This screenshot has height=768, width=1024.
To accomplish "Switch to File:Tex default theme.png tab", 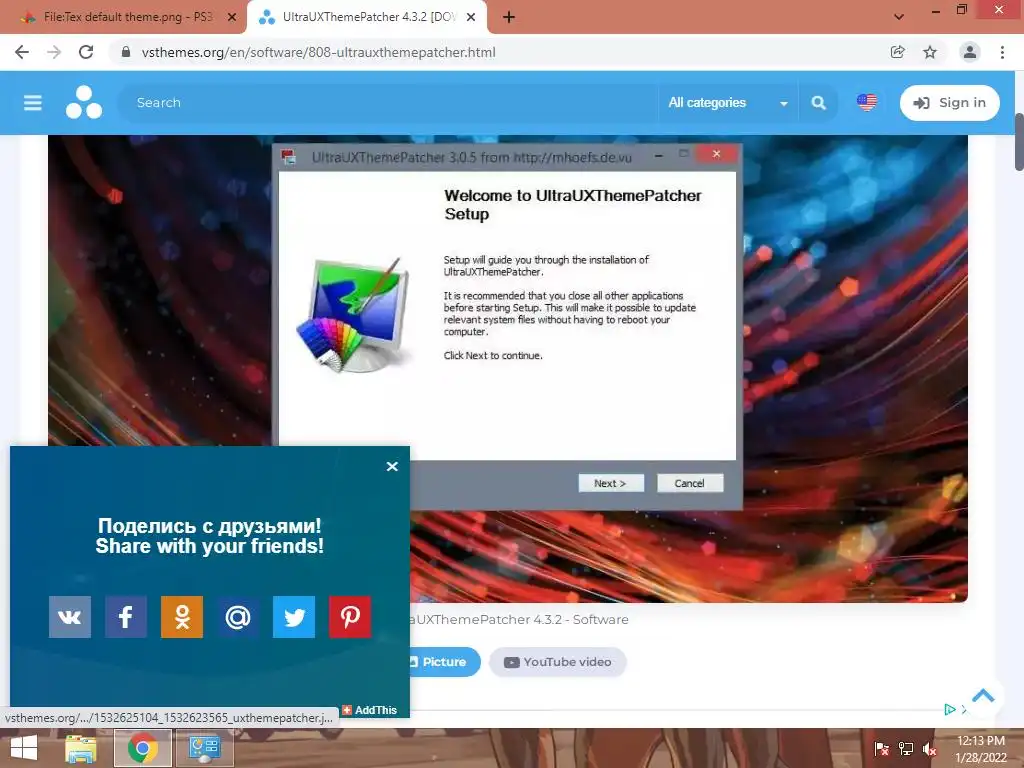I will [127, 17].
